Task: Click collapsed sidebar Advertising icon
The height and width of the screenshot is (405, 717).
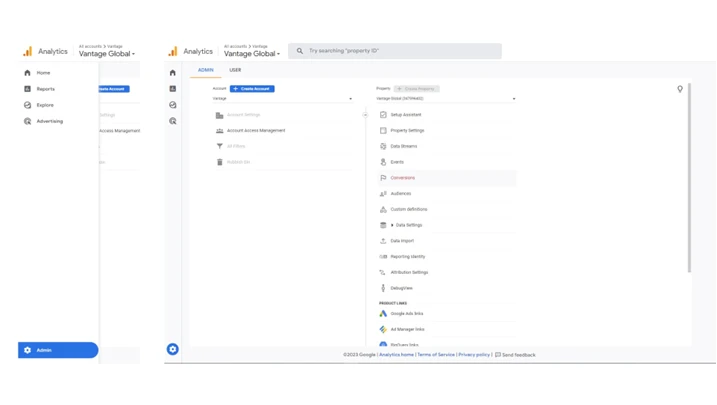Action: (173, 121)
